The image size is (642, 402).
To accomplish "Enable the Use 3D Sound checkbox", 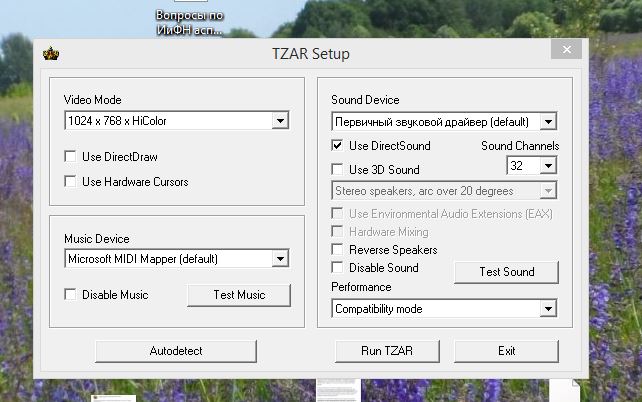I will 338,170.
